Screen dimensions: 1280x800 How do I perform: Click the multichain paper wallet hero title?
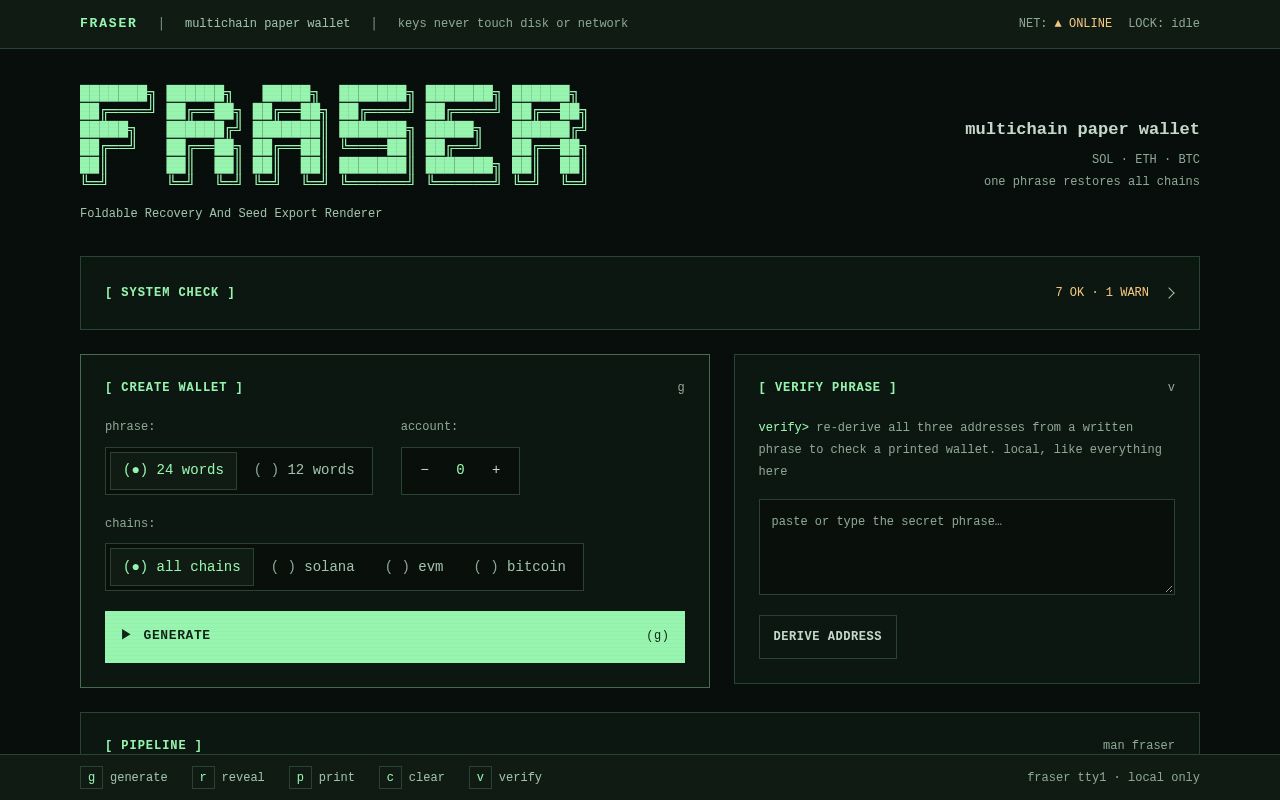pos(1082,129)
